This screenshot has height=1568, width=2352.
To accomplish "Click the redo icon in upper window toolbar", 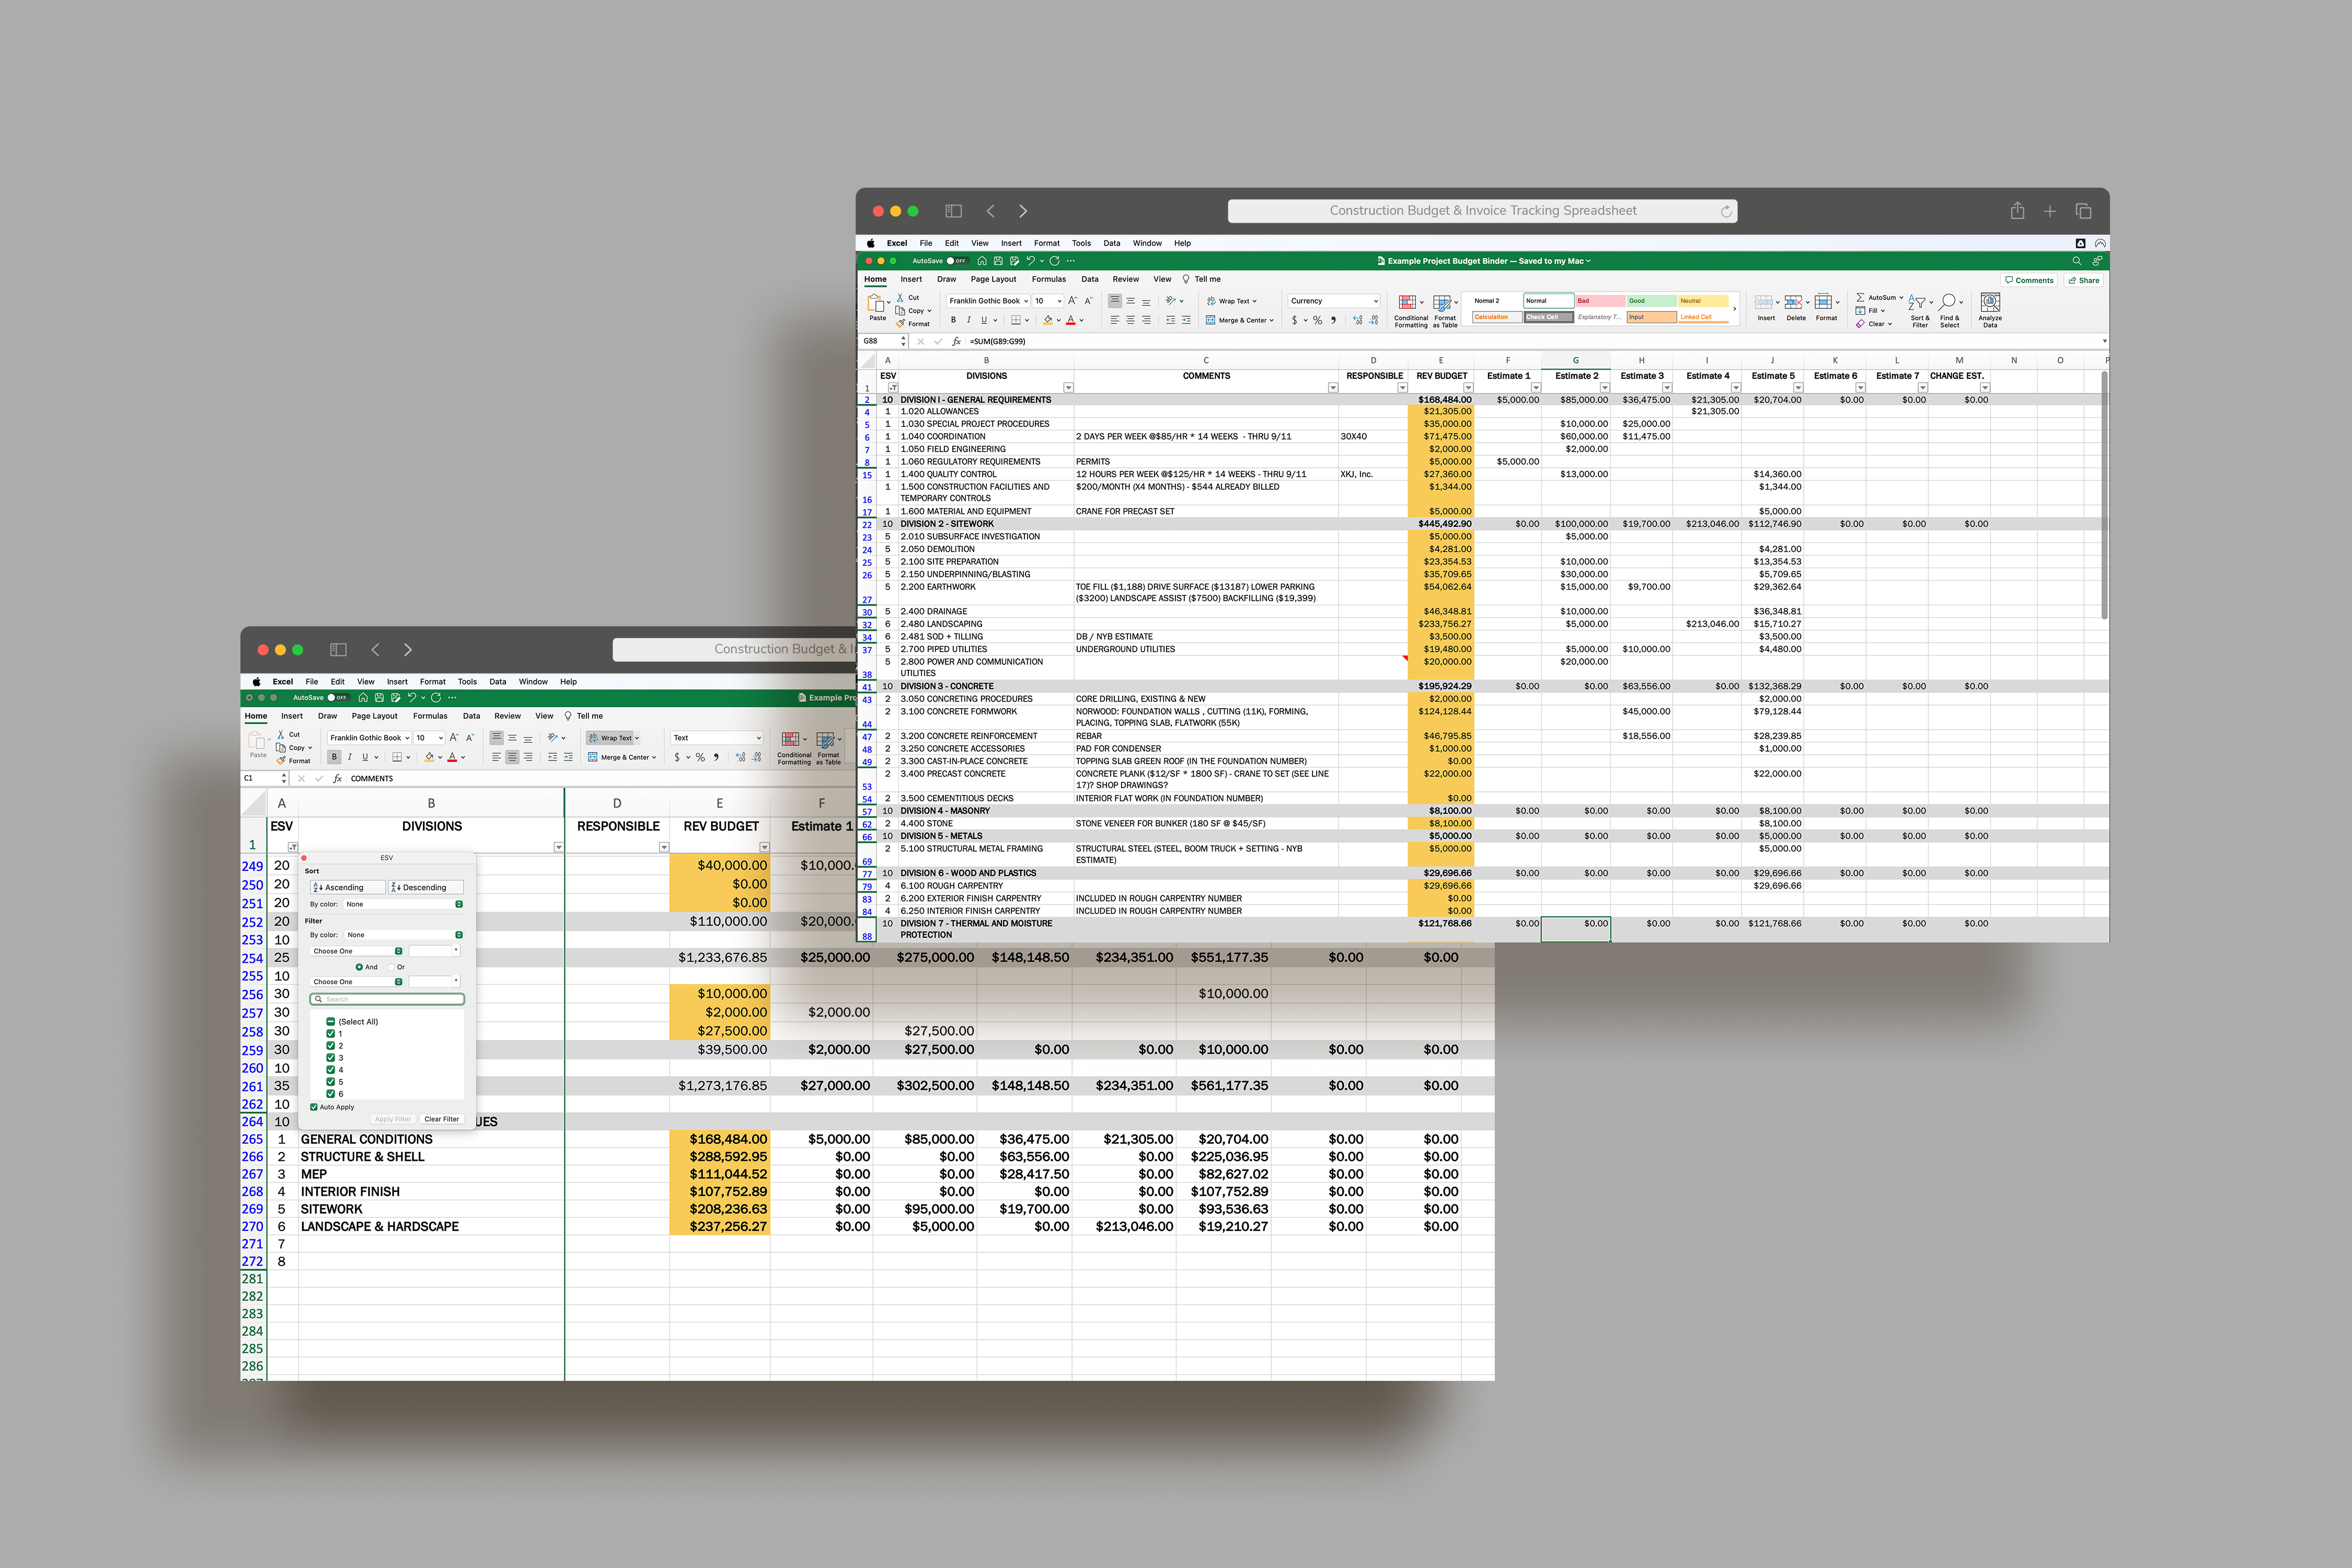I will [1054, 261].
